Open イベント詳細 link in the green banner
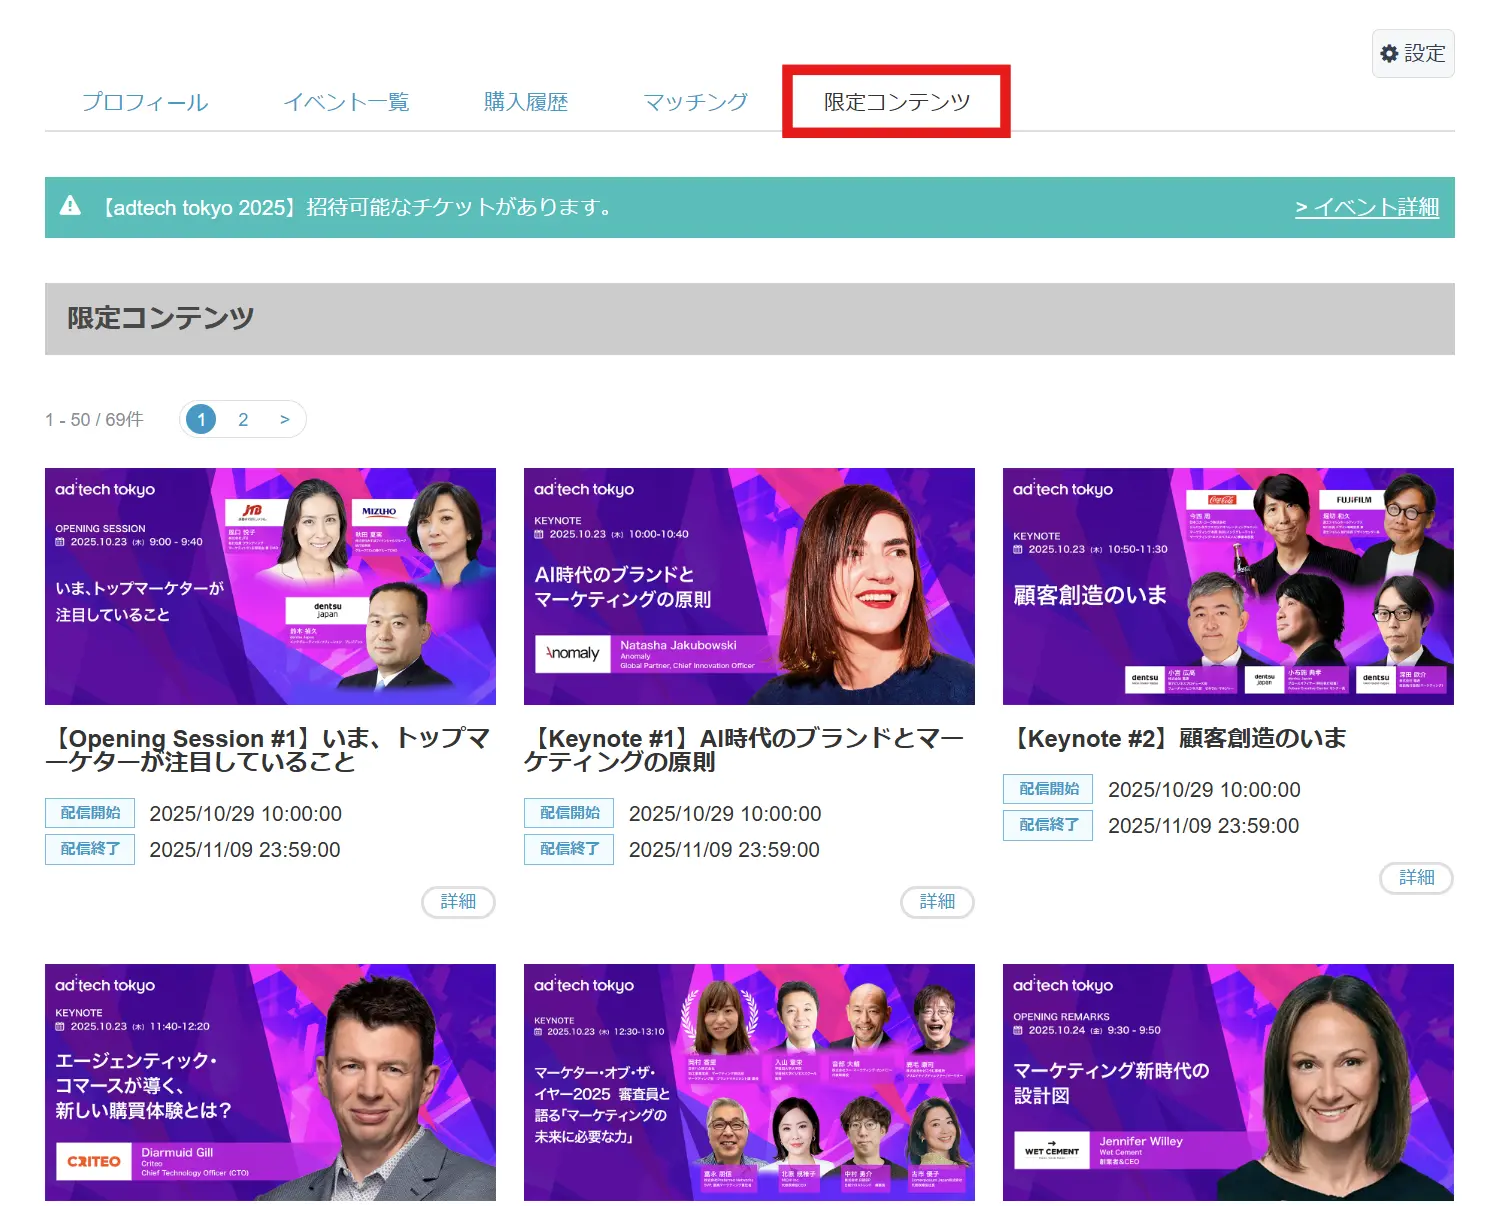 coord(1366,207)
